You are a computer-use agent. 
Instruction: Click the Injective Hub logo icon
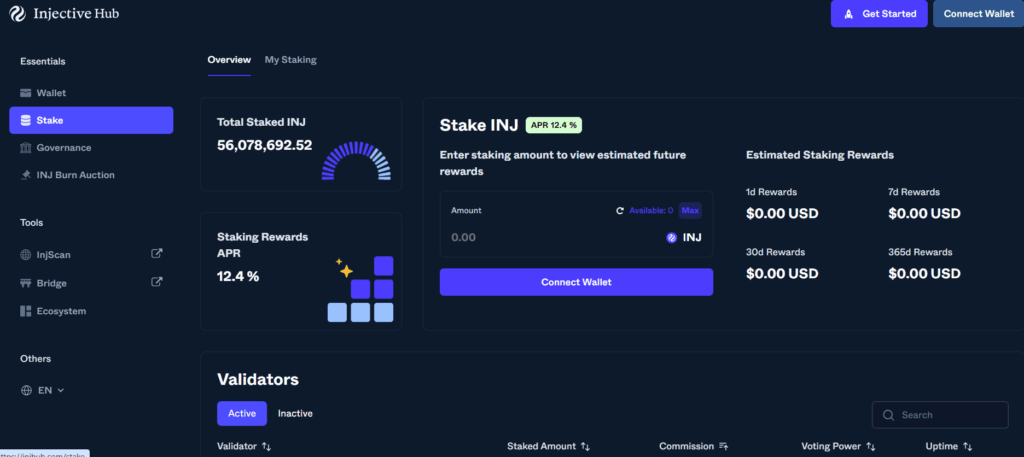(18, 13)
